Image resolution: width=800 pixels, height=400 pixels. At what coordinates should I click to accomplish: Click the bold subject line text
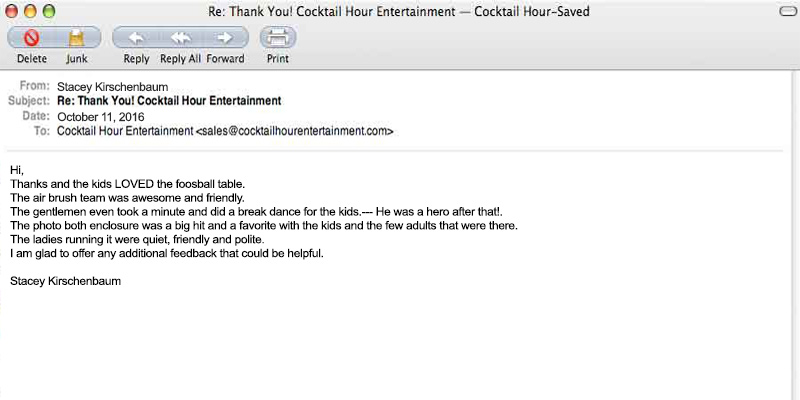pyautogui.click(x=169, y=101)
